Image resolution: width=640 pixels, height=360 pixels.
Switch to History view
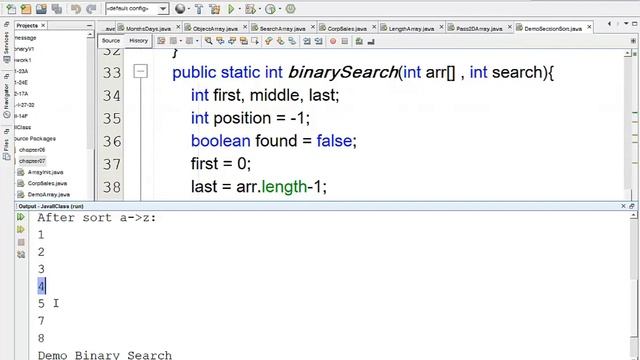point(138,41)
